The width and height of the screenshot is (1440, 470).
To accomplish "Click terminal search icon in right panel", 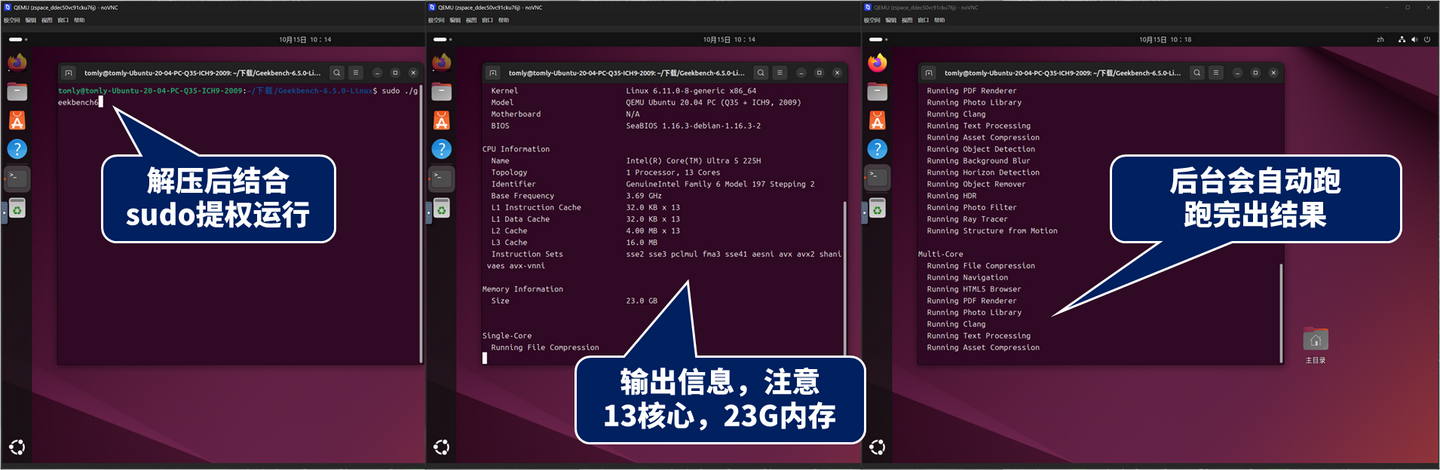I will [1198, 73].
